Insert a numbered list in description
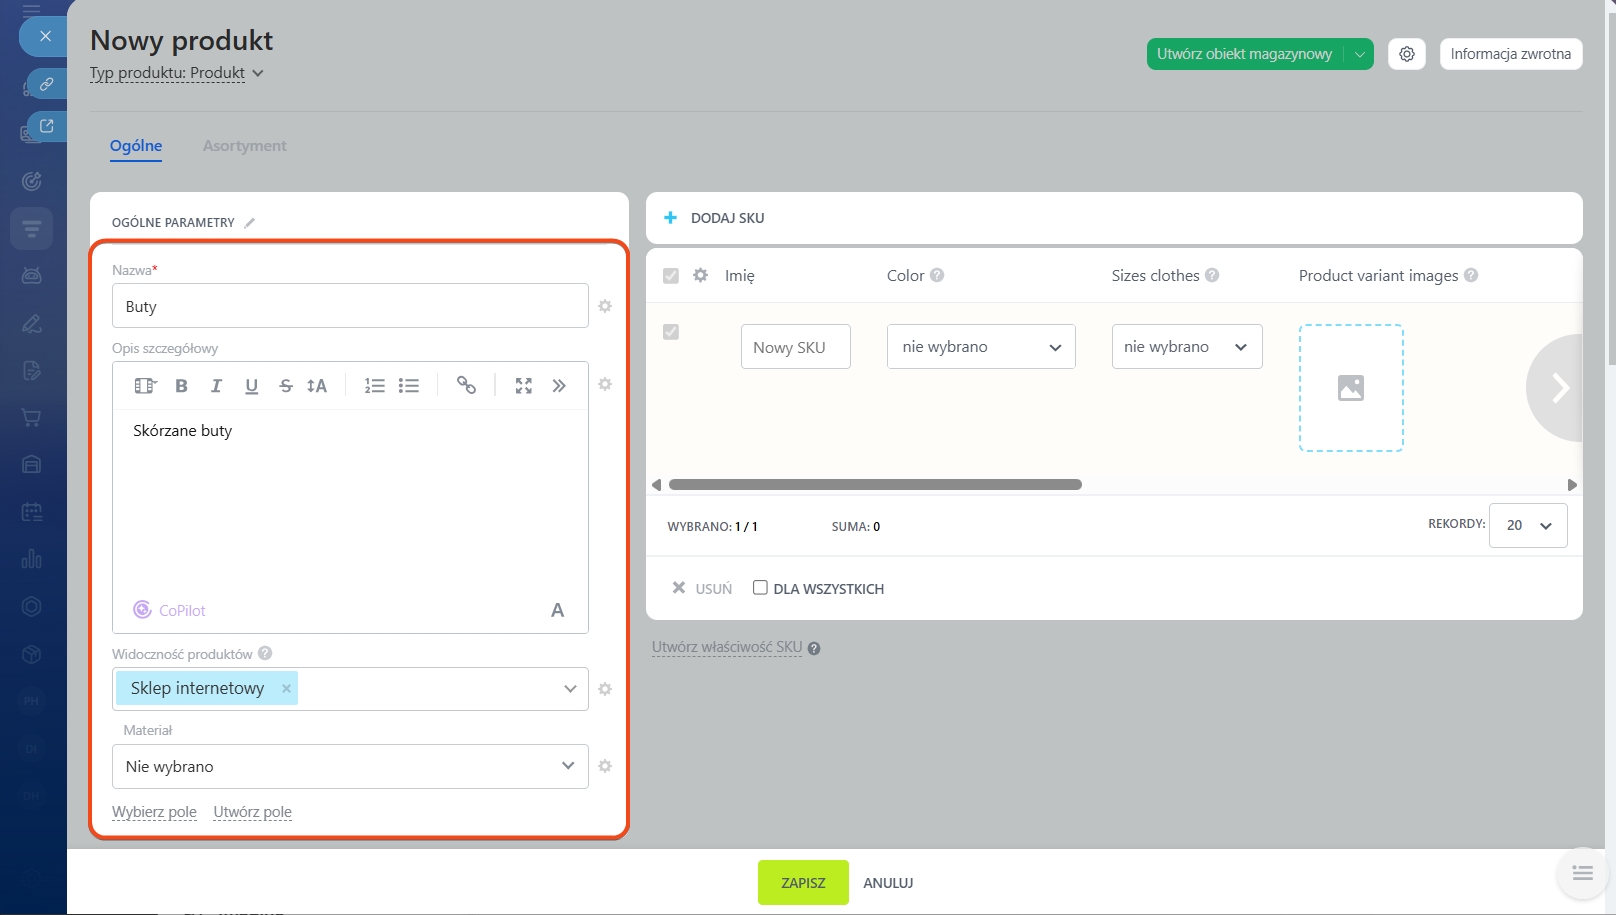The image size is (1616, 915). pyautogui.click(x=374, y=386)
